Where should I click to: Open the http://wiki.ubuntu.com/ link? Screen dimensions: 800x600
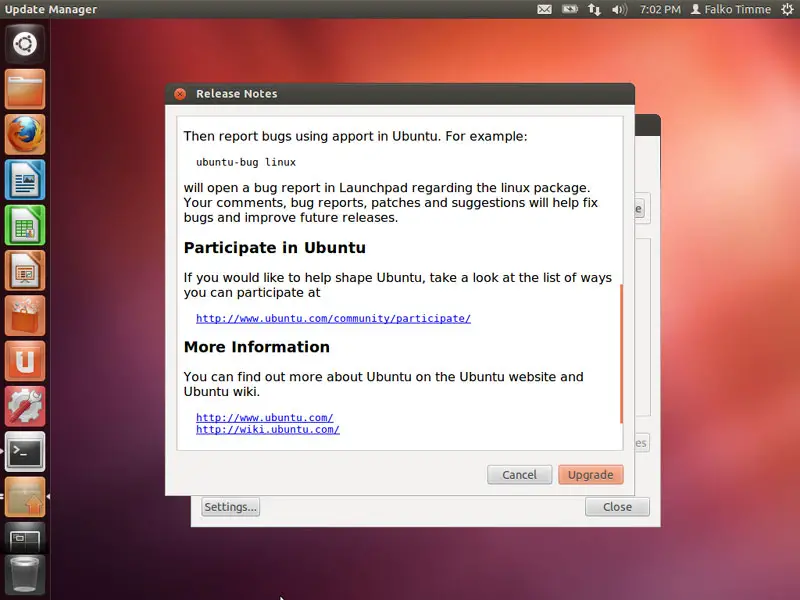(x=268, y=430)
